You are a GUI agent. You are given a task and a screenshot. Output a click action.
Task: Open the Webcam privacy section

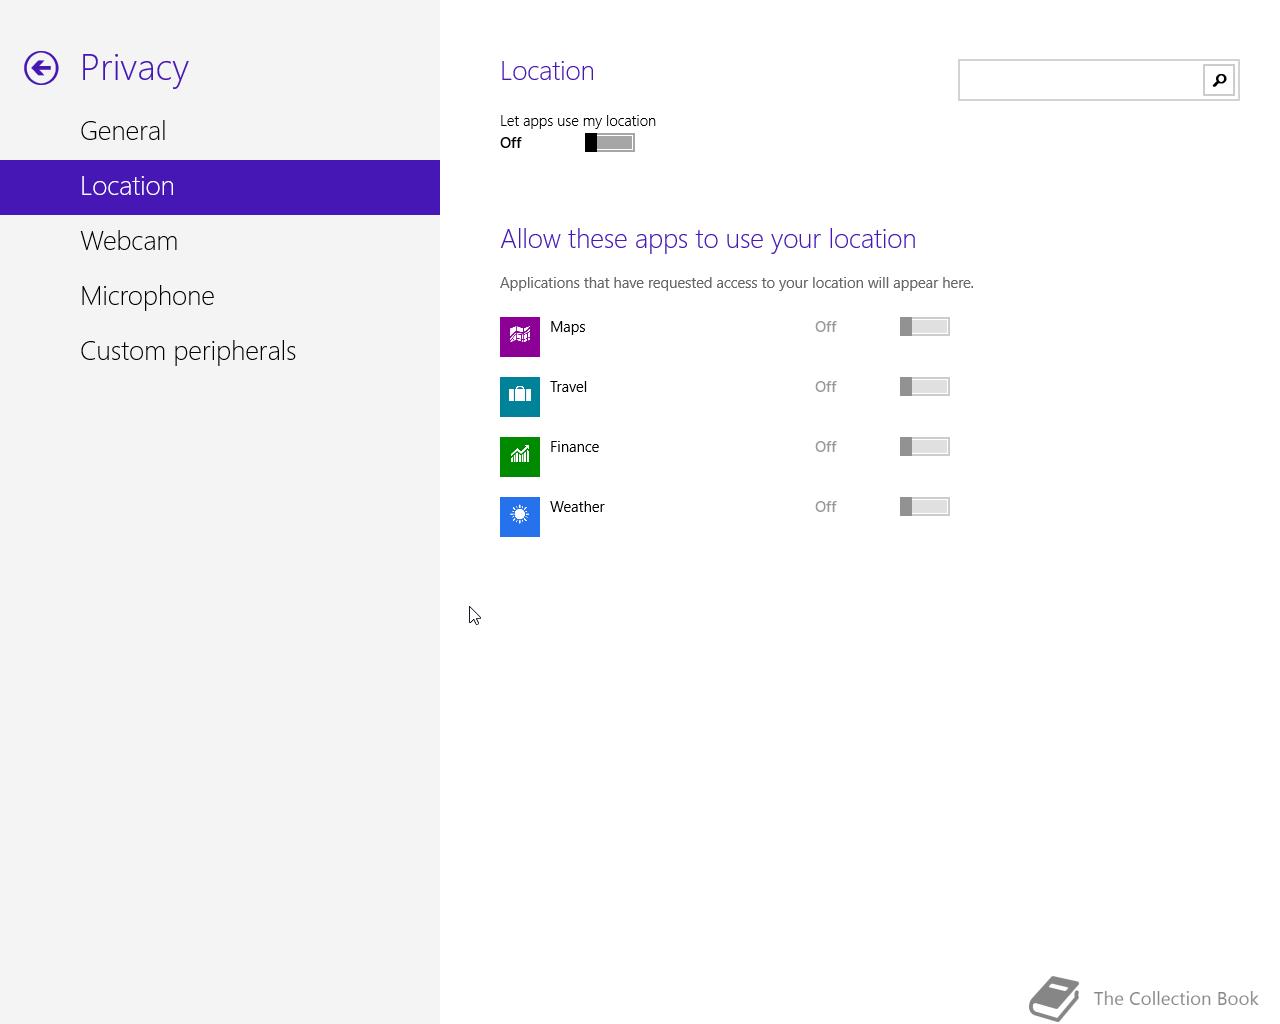tap(220, 241)
